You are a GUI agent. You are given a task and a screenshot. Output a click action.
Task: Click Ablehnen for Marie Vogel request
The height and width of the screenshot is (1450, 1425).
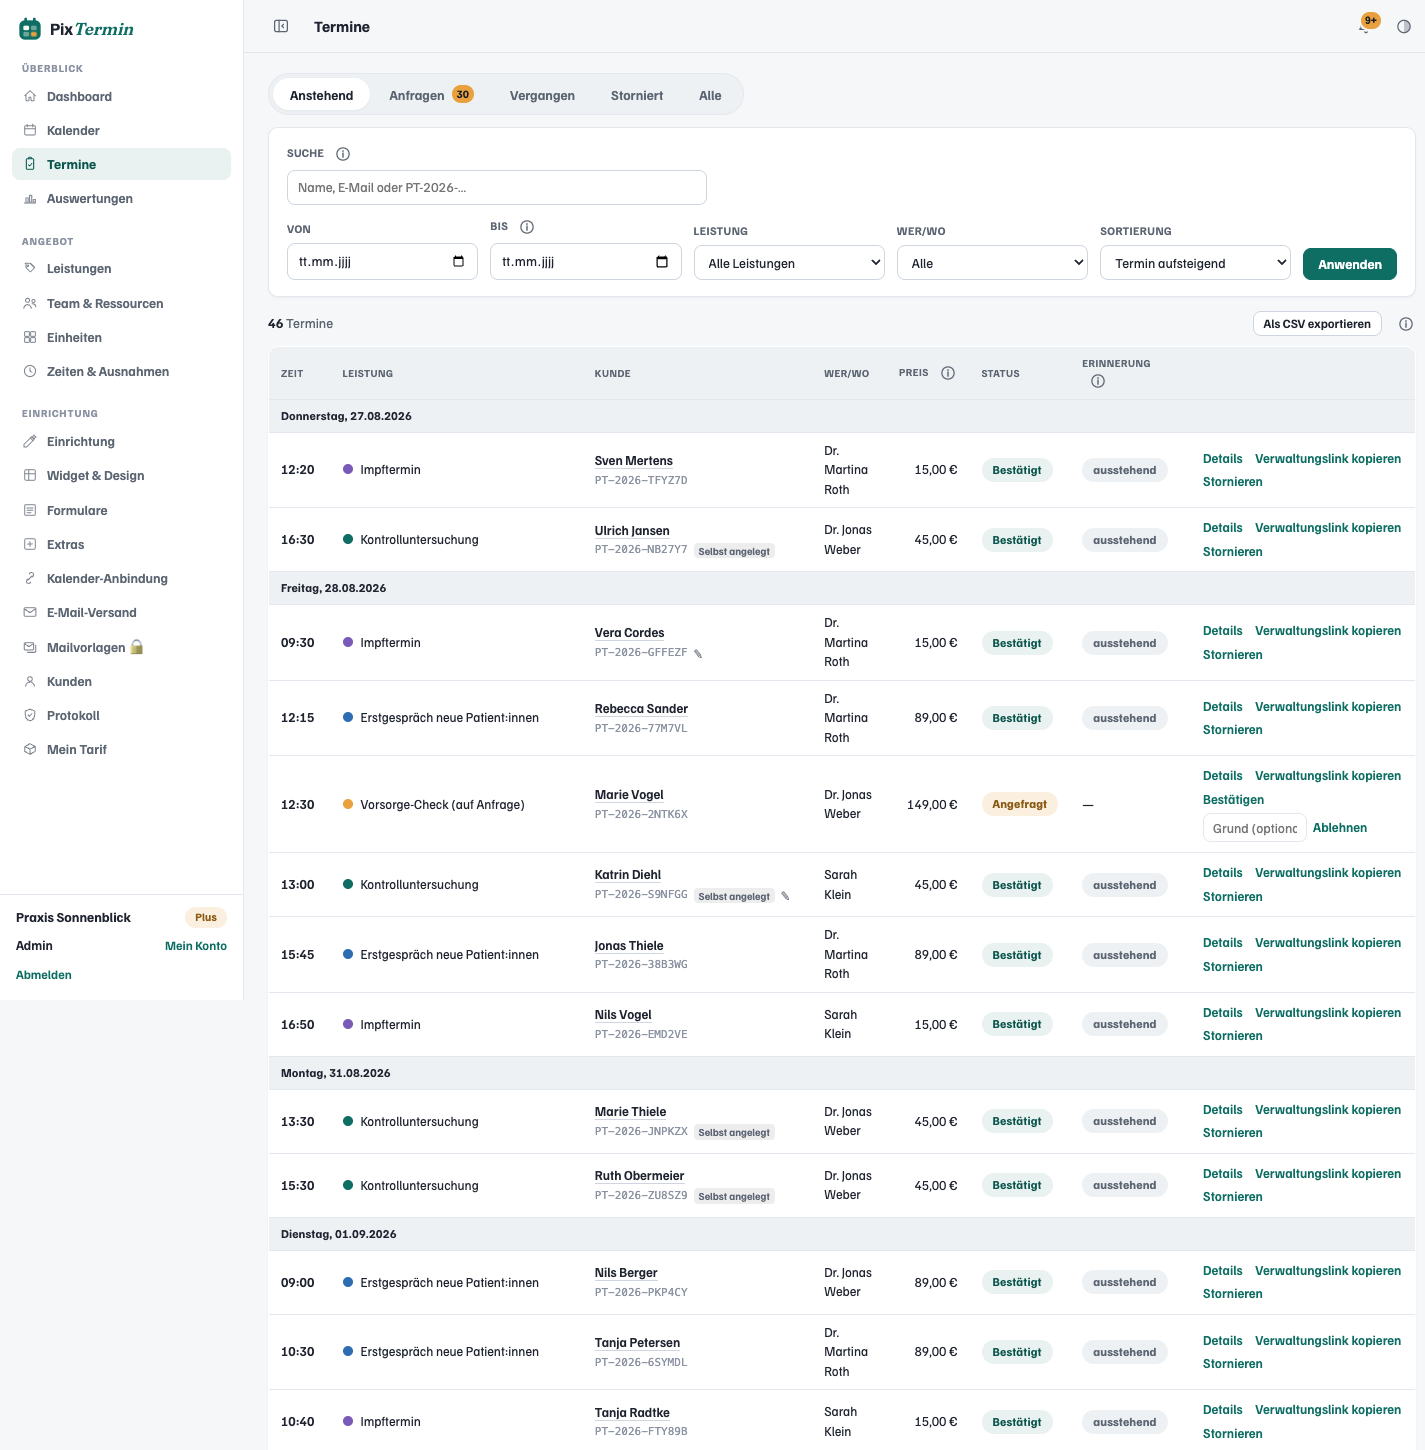click(x=1340, y=828)
